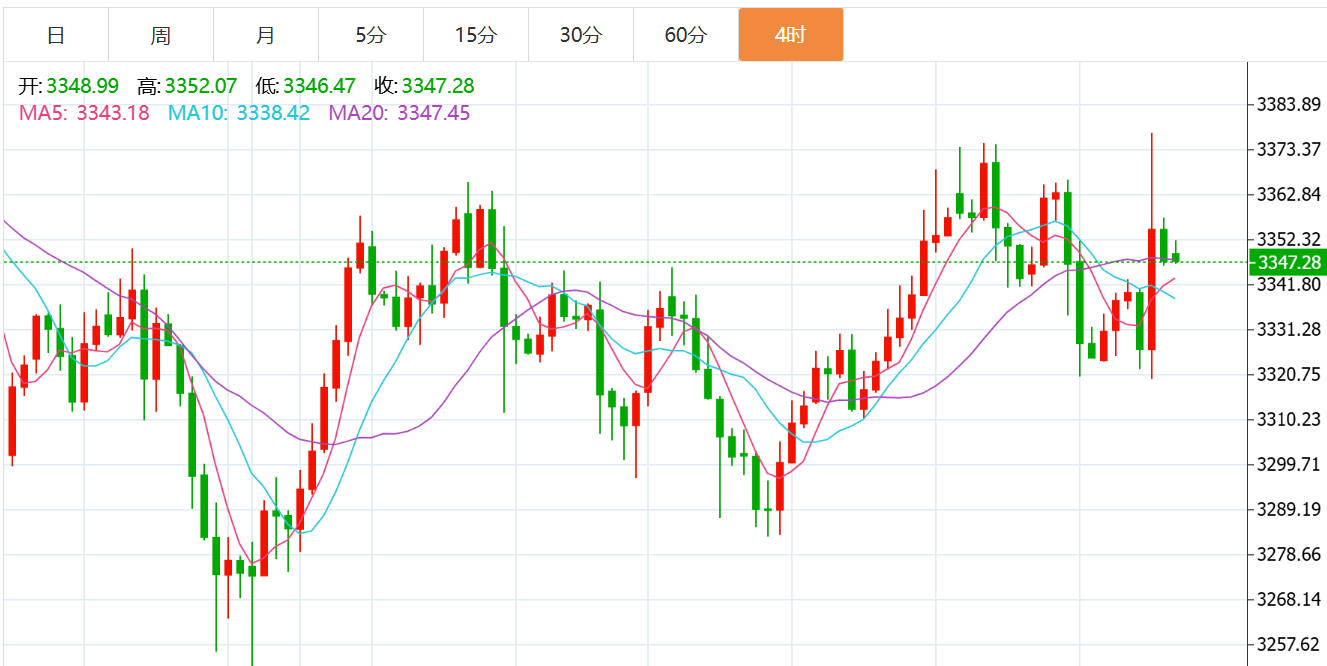This screenshot has width=1327, height=666.
Task: Open the 月 monthly timeframe tab
Action: coord(266,35)
